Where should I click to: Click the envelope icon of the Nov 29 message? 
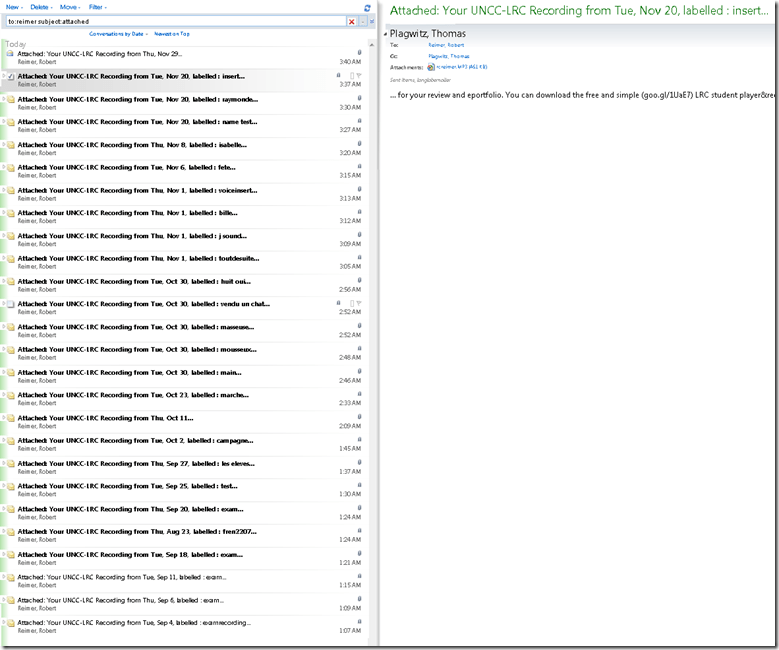[10, 53]
